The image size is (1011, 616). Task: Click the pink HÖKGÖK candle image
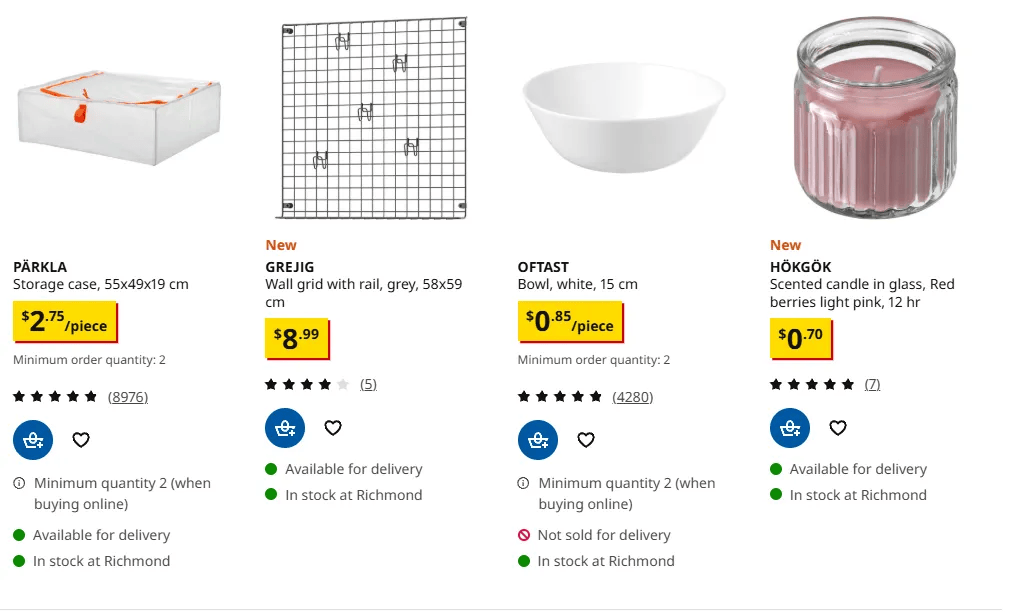(x=876, y=118)
